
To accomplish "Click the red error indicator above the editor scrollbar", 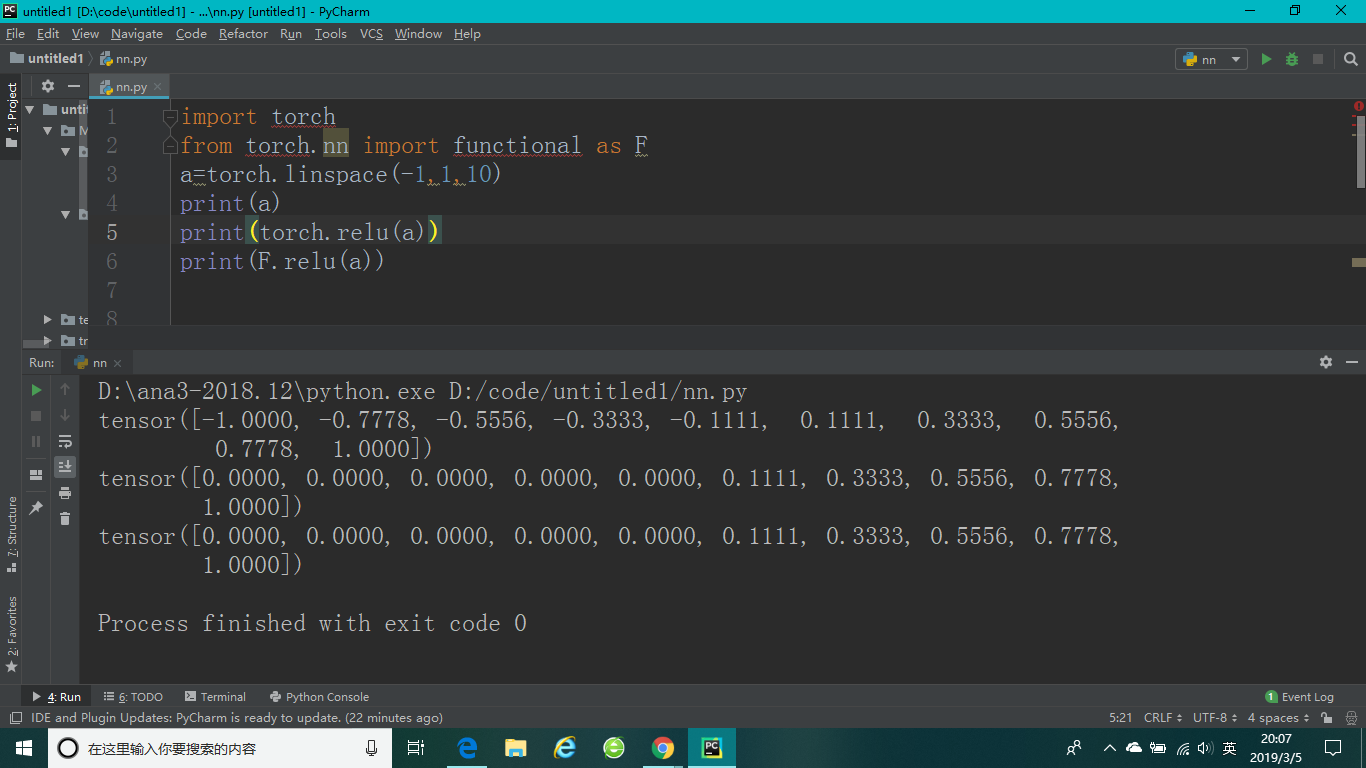I will tap(1359, 106).
